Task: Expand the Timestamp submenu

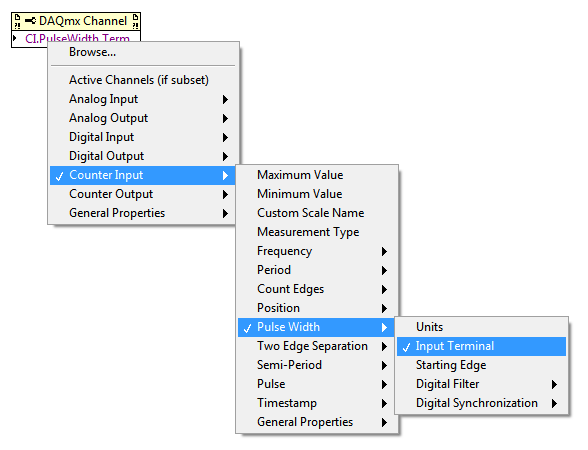Action: (316, 403)
